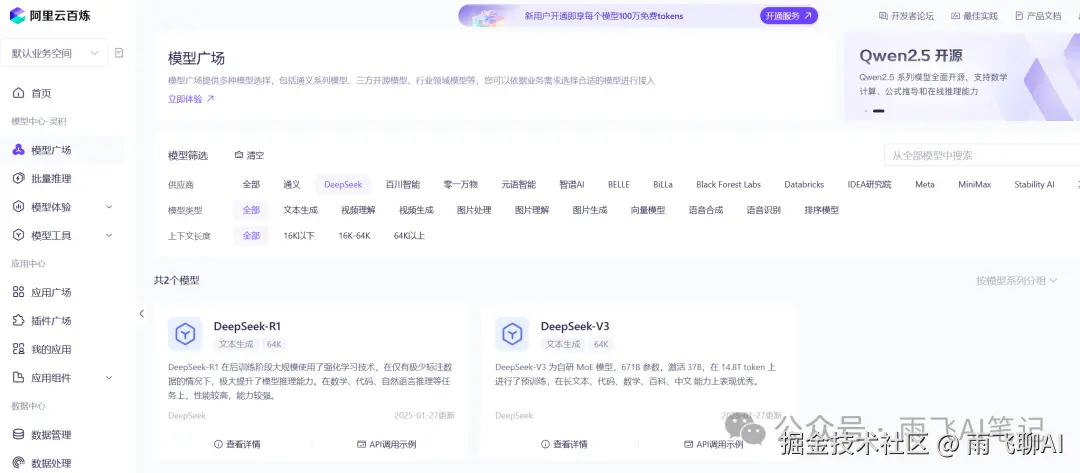The image size is (1080, 473).
Task: Click the 产品文档 icon in header
Action: click(x=1019, y=16)
